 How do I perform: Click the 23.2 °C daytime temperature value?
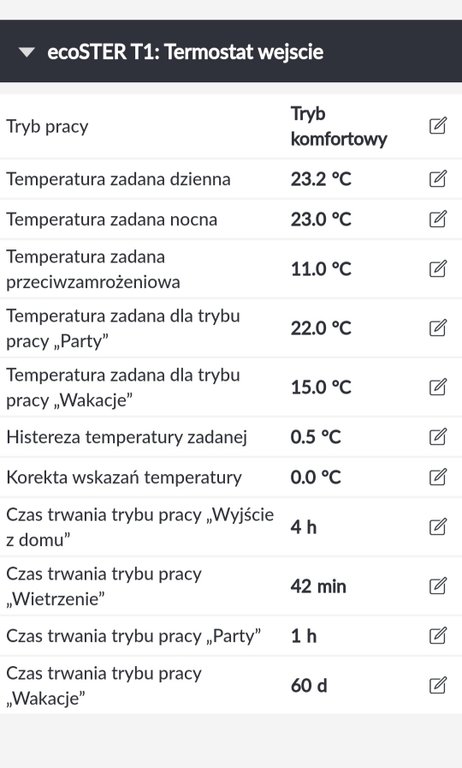[321, 179]
